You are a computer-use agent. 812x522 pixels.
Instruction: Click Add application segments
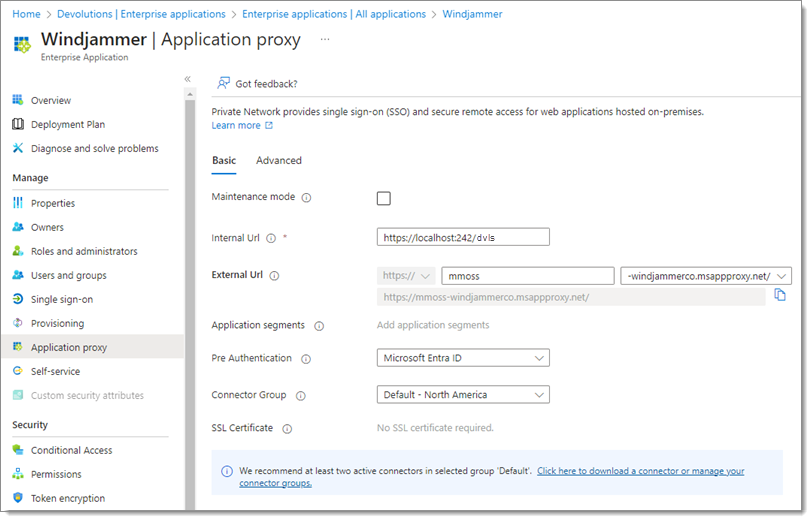433,325
